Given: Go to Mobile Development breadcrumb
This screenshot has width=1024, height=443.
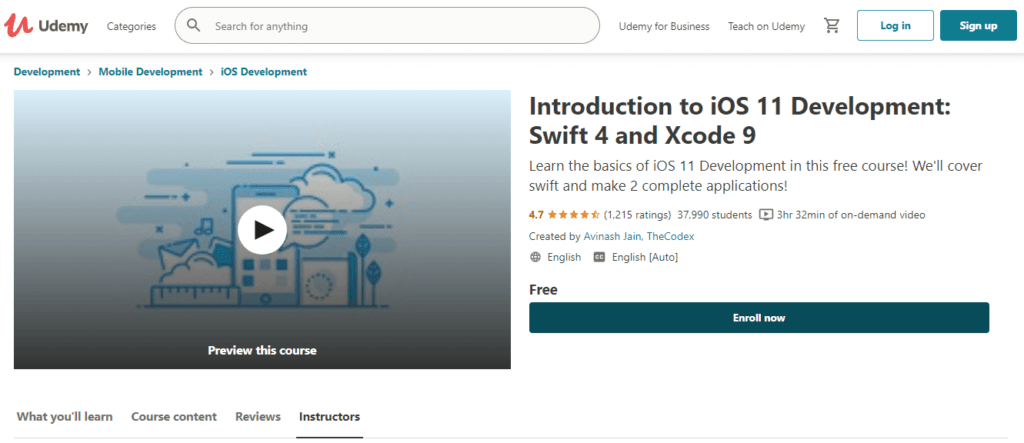Looking at the screenshot, I should (x=150, y=72).
